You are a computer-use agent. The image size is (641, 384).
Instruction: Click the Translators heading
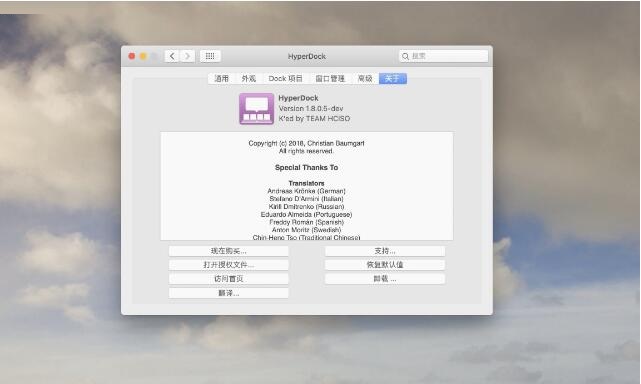point(306,183)
